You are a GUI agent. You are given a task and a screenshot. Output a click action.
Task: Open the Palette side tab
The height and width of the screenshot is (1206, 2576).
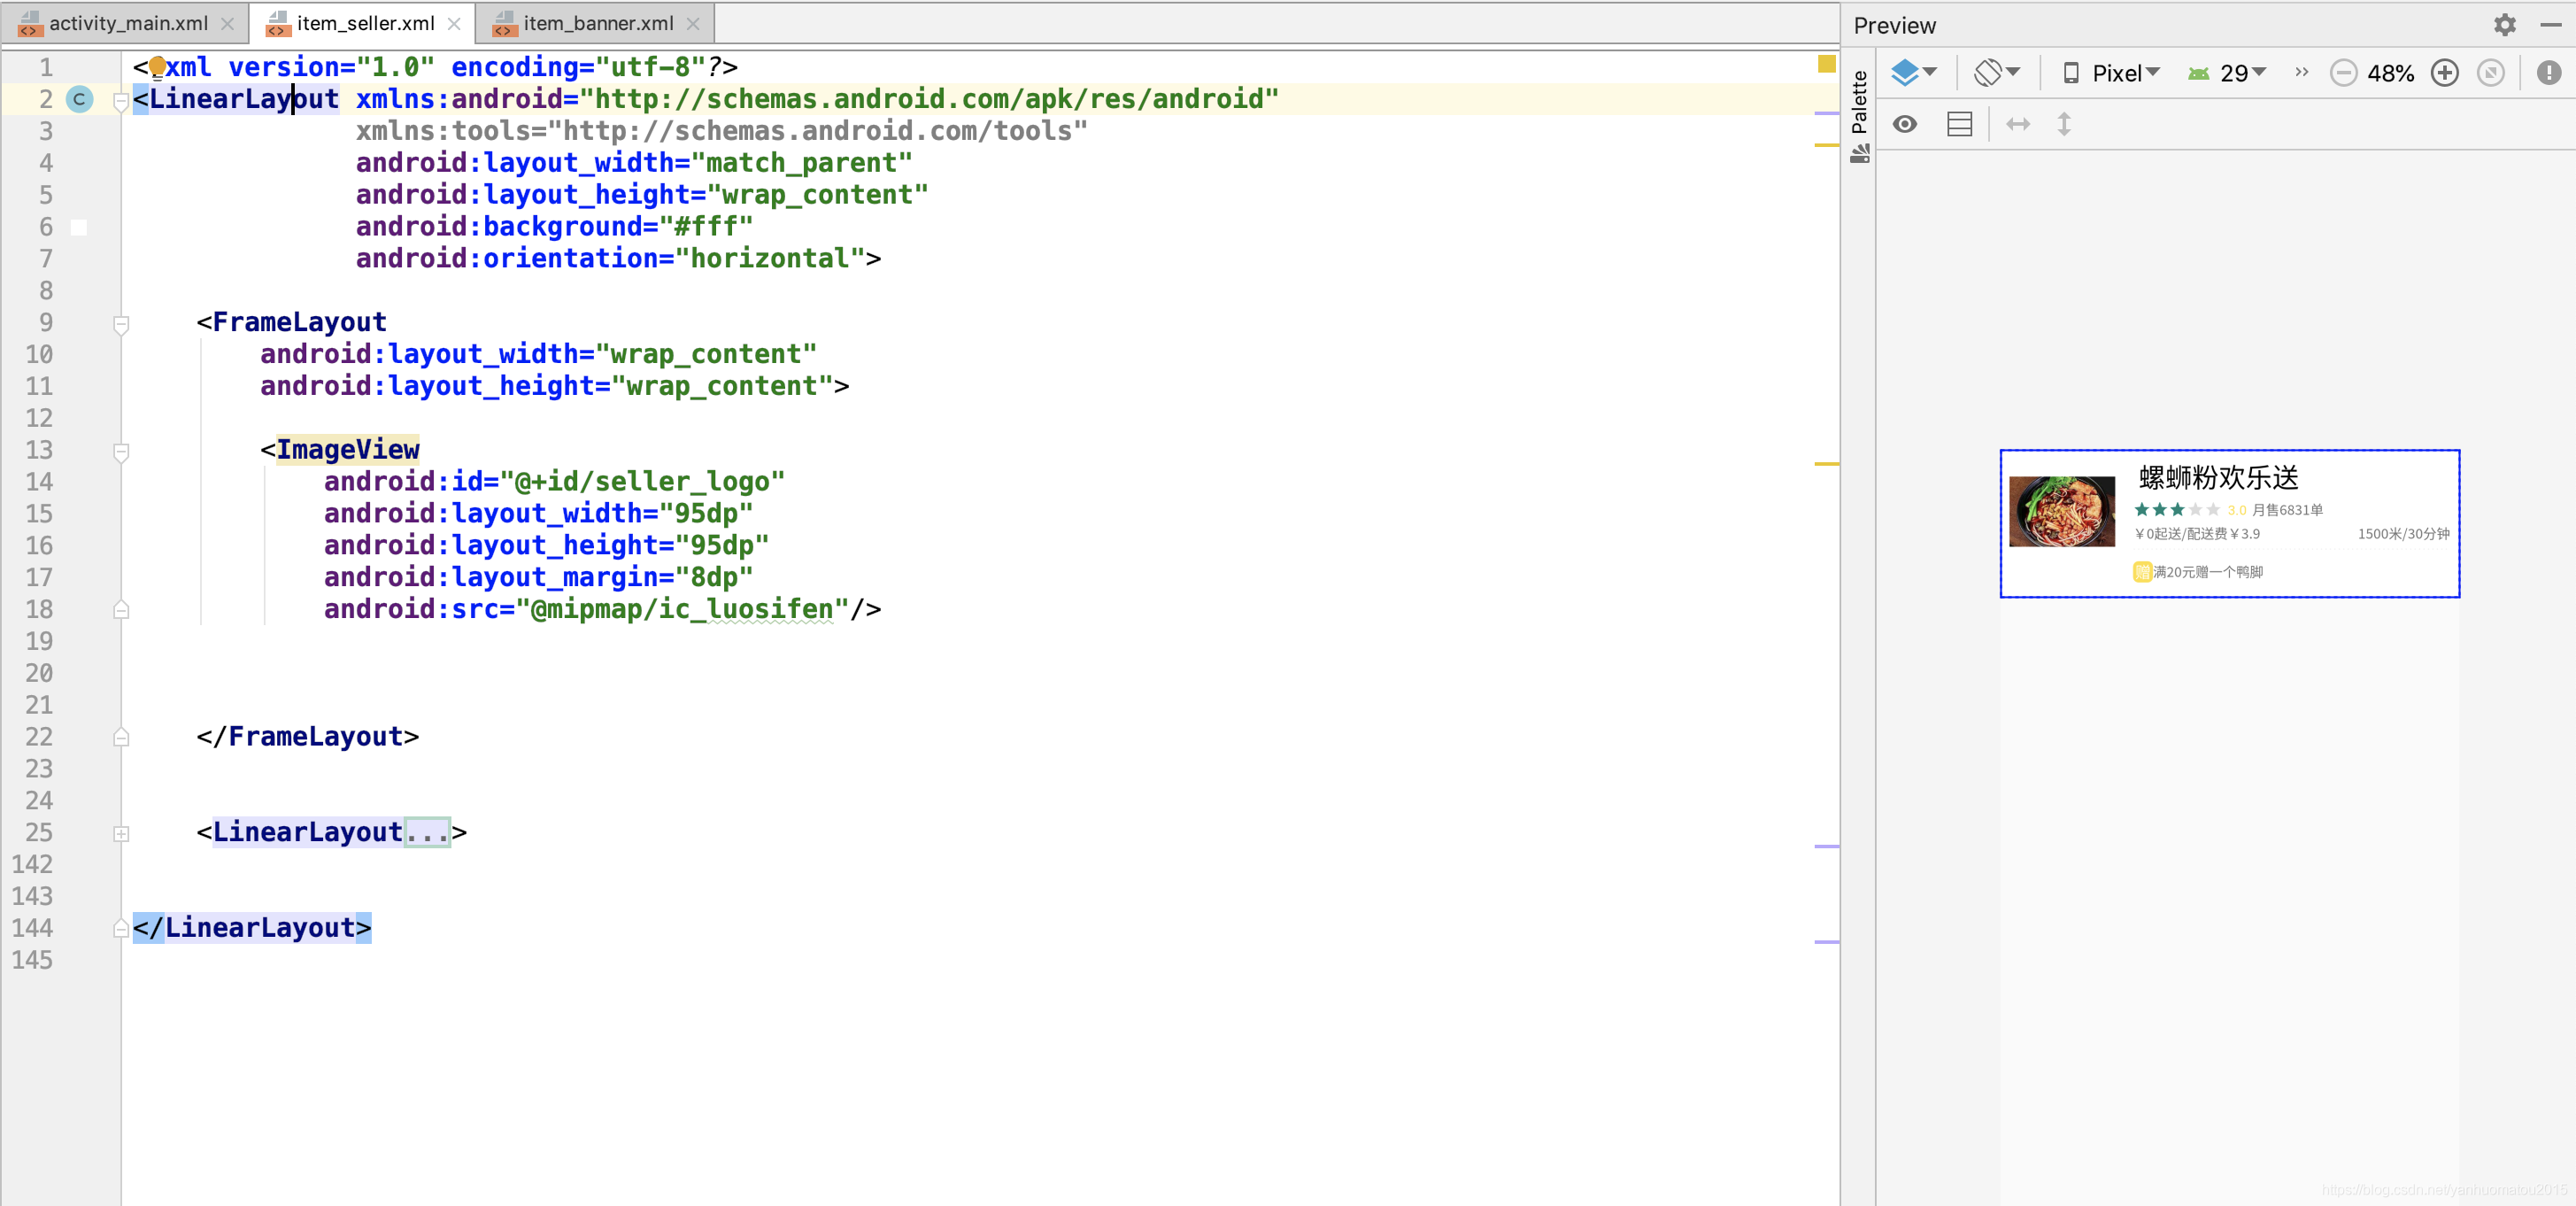pos(1860,115)
